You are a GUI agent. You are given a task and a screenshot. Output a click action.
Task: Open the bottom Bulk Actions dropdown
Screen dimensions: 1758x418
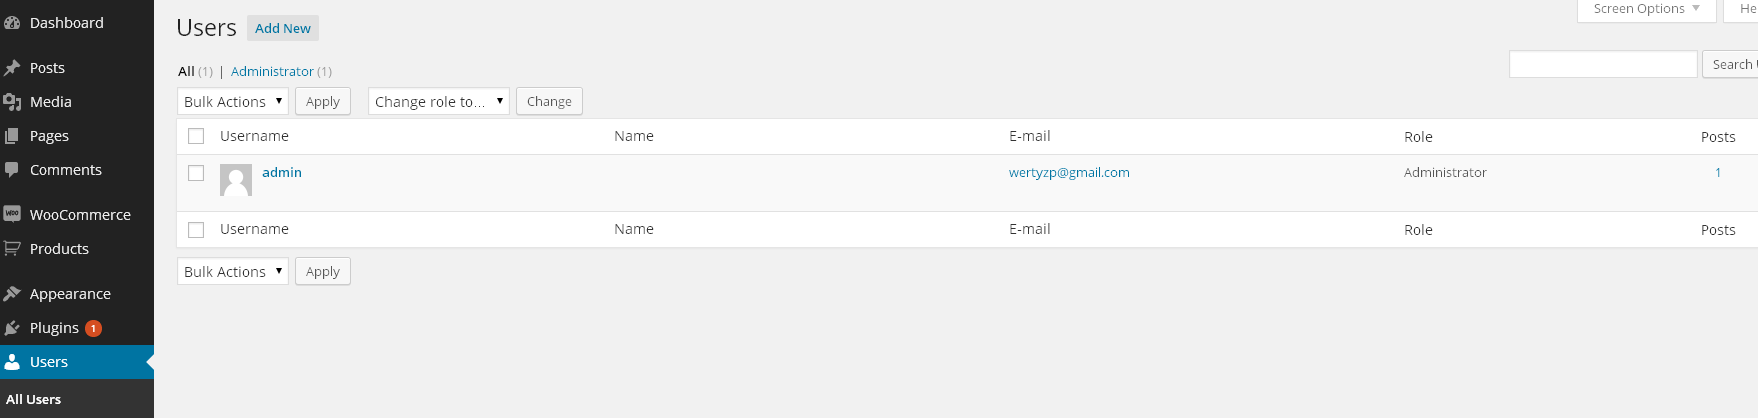coord(233,272)
